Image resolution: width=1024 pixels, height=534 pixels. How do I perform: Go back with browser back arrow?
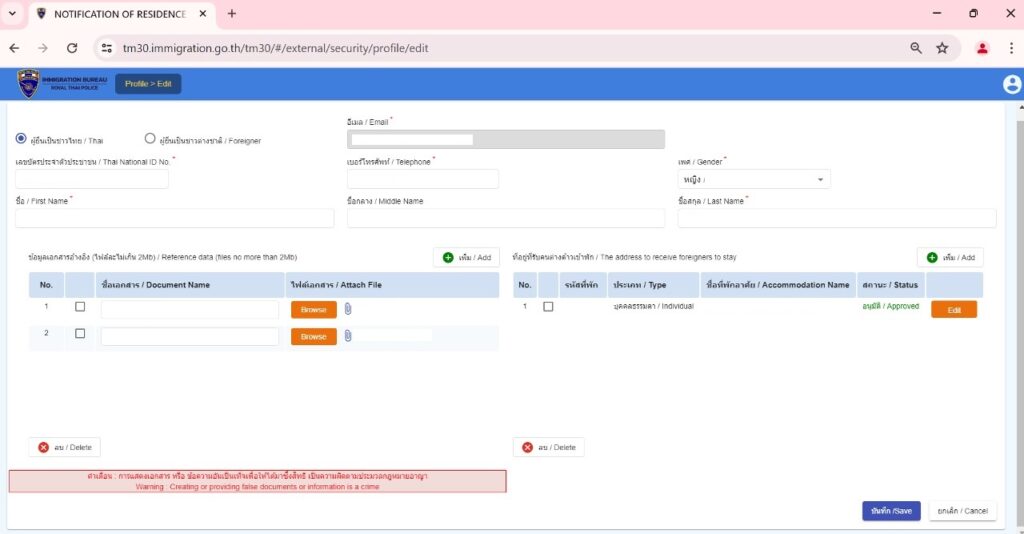click(14, 48)
